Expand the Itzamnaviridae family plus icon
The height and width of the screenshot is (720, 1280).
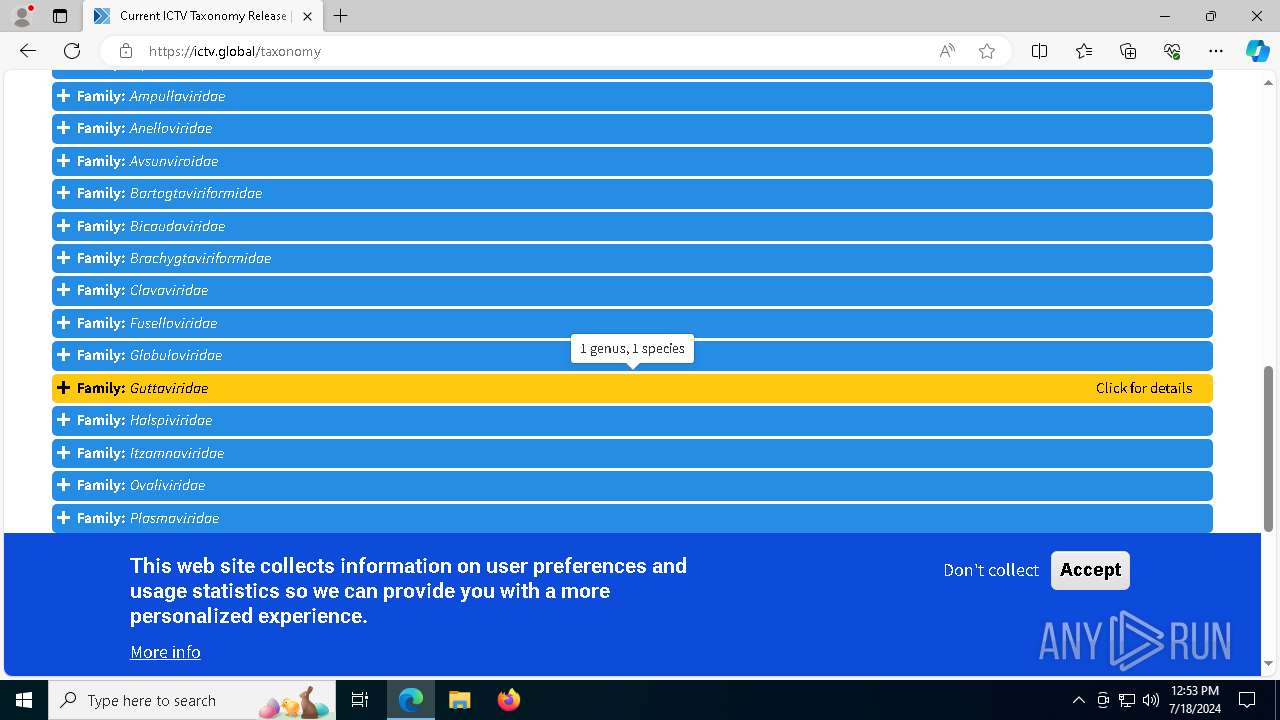pyautogui.click(x=64, y=453)
